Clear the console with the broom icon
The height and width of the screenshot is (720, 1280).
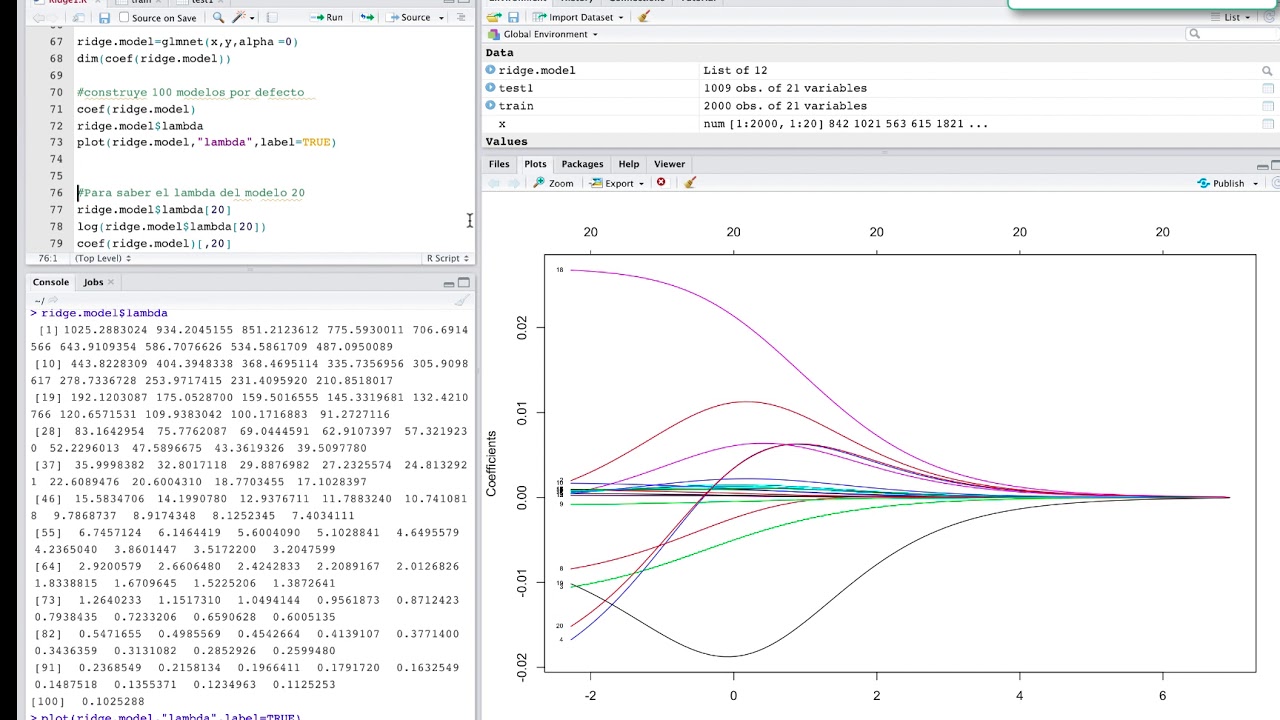click(x=461, y=300)
